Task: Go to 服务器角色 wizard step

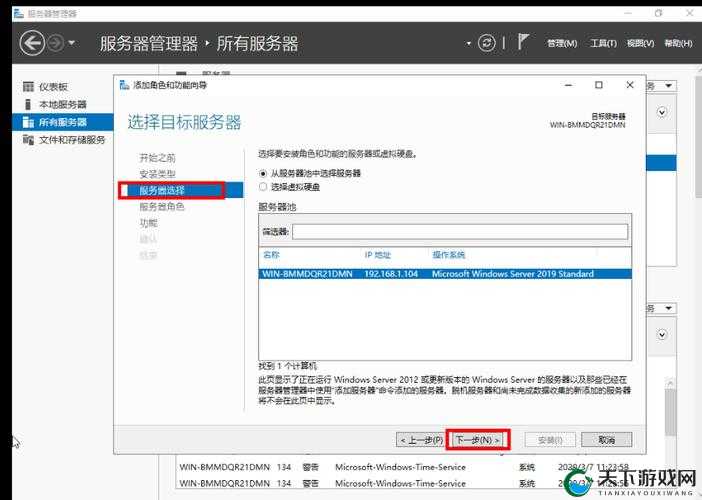Action: pos(162,206)
